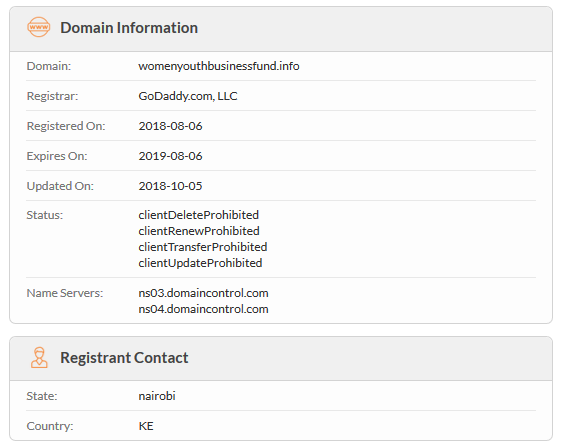Select the country code KE
Image resolution: width=561 pixels, height=447 pixels.
point(146,426)
